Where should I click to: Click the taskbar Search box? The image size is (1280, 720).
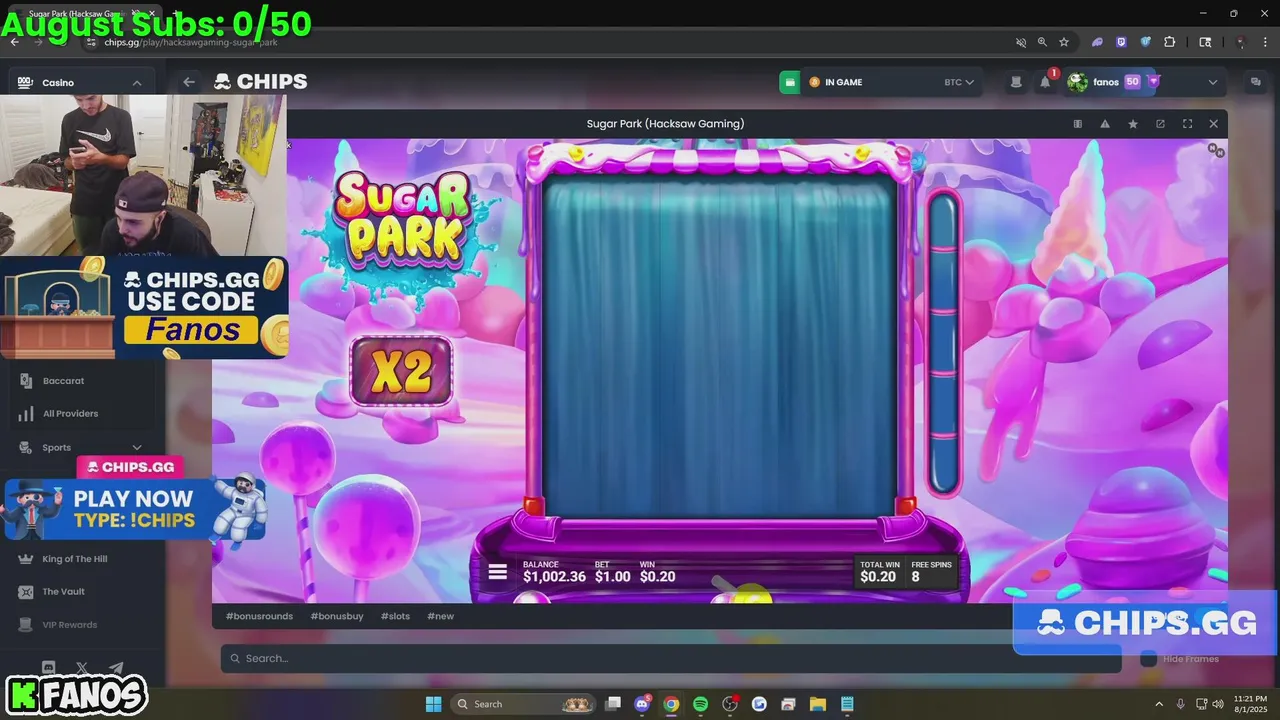pyautogui.click(x=523, y=704)
